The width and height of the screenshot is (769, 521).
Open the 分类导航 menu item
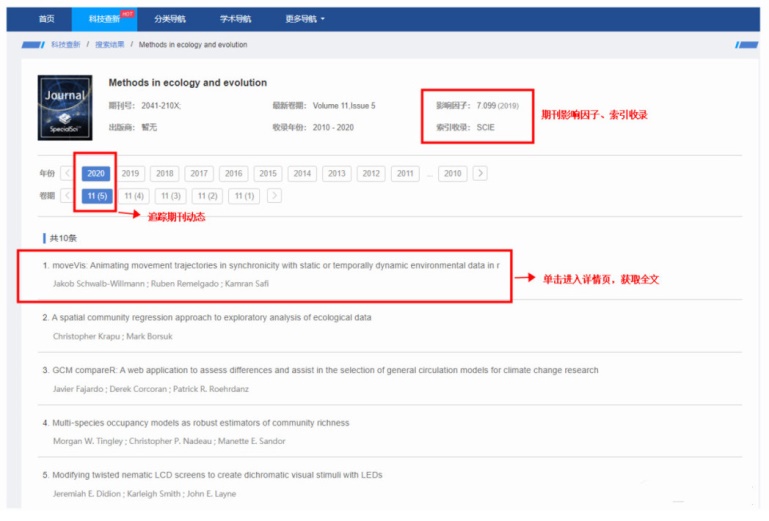[170, 19]
